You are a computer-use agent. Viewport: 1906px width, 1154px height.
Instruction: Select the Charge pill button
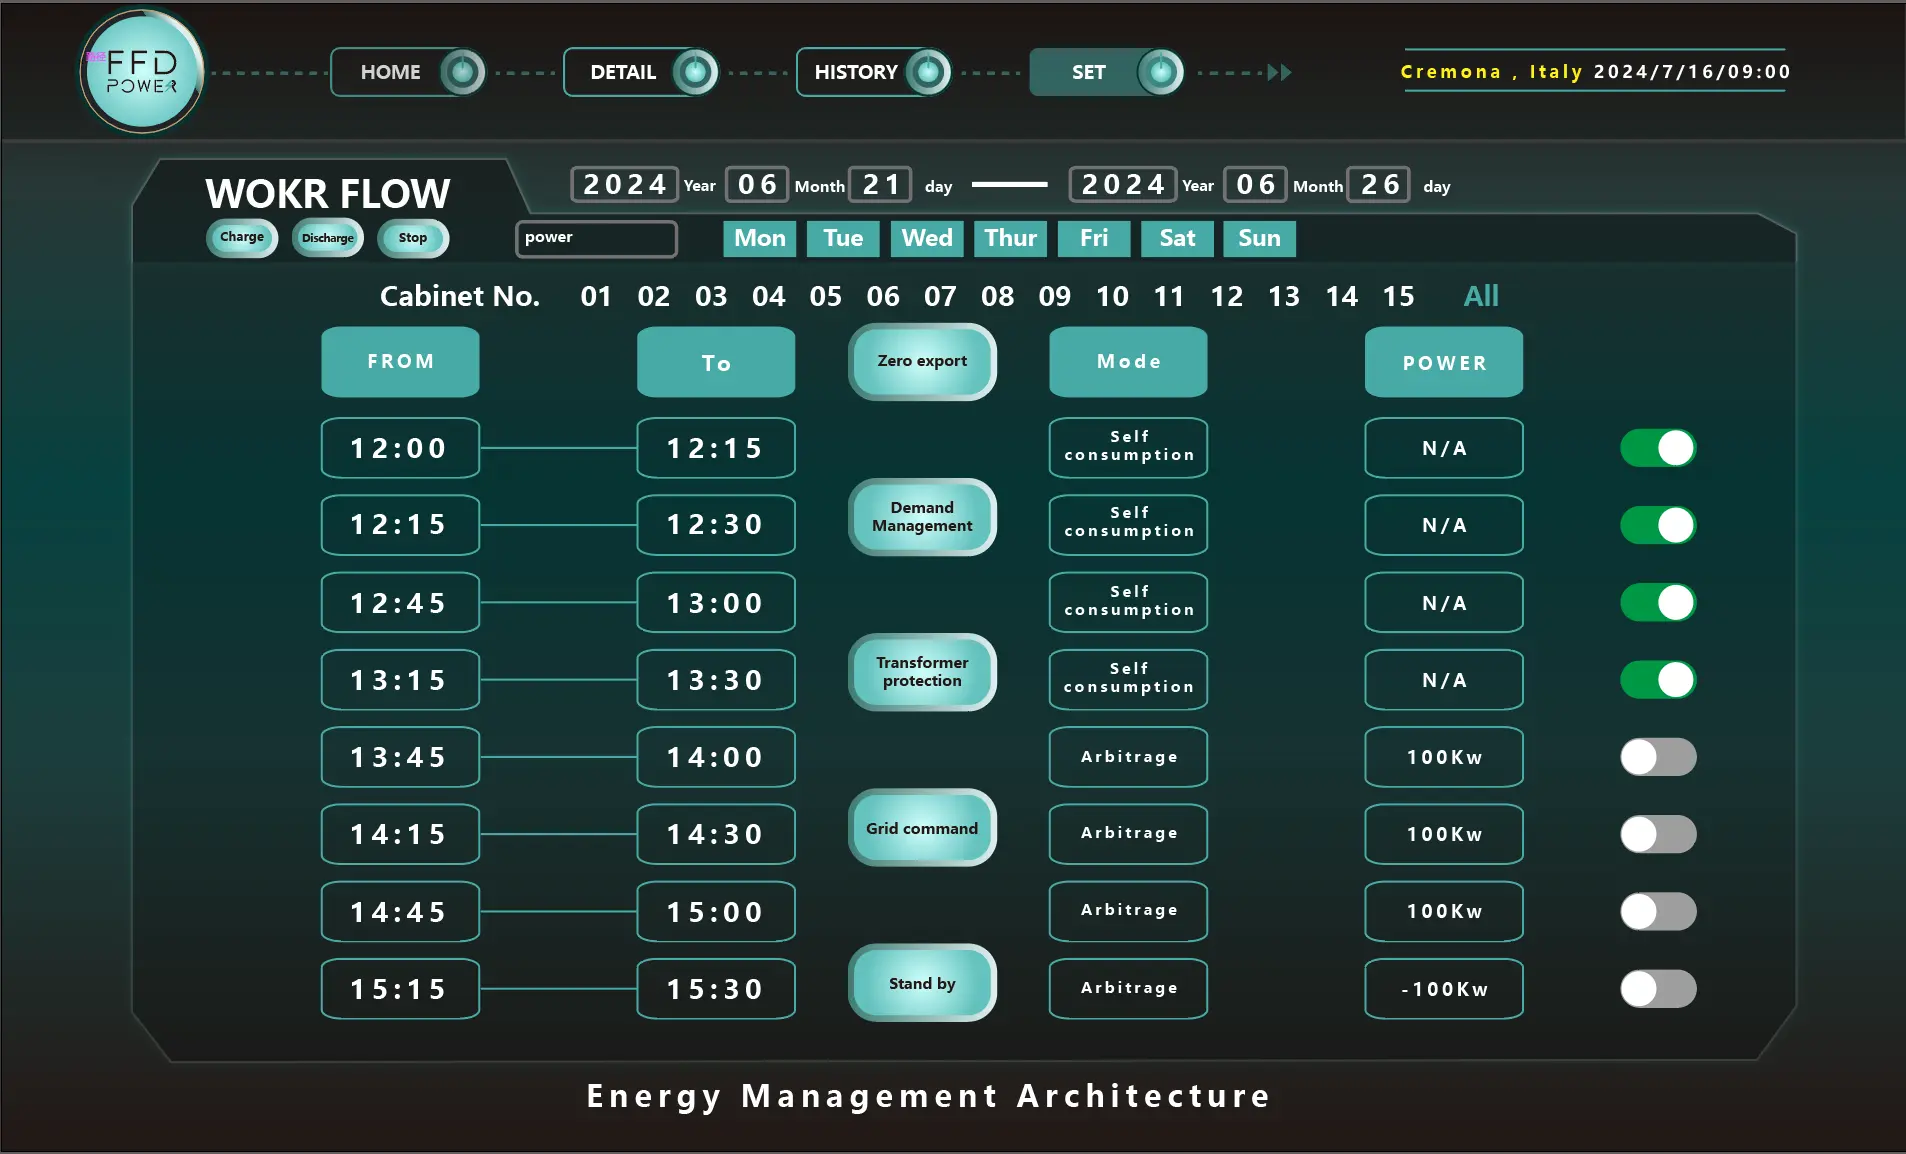242,238
